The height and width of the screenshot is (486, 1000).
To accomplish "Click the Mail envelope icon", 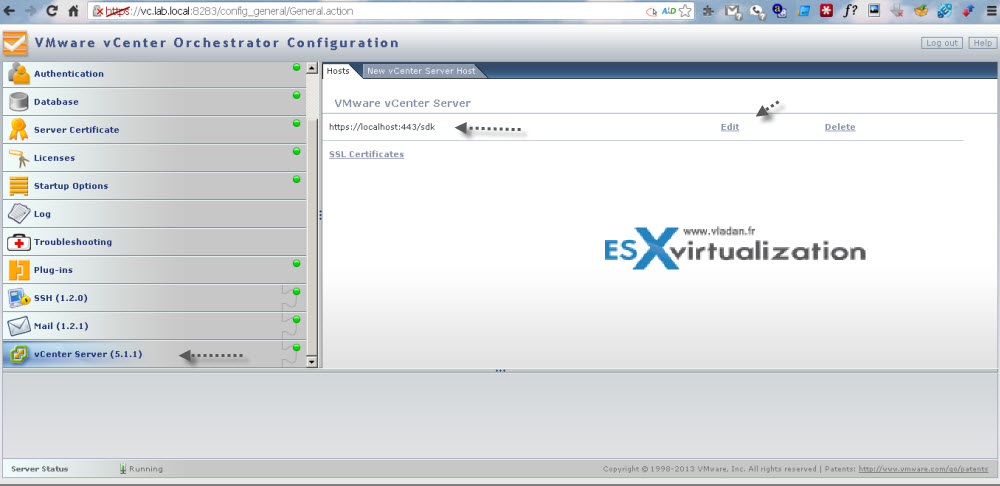I will tap(18, 326).
